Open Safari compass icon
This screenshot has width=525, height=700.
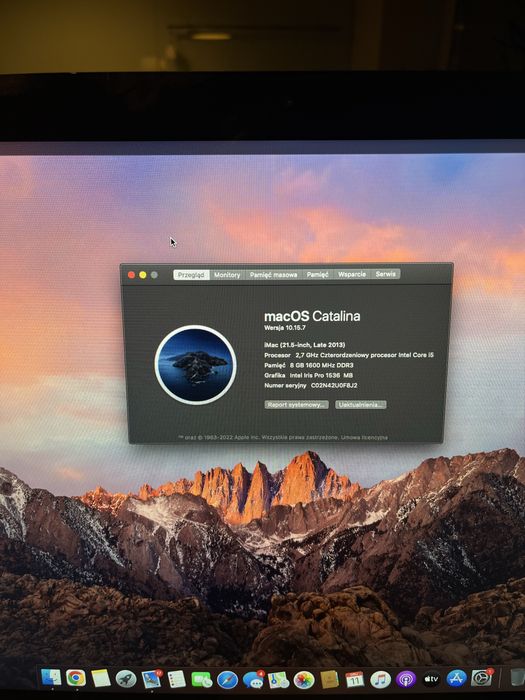point(227,680)
